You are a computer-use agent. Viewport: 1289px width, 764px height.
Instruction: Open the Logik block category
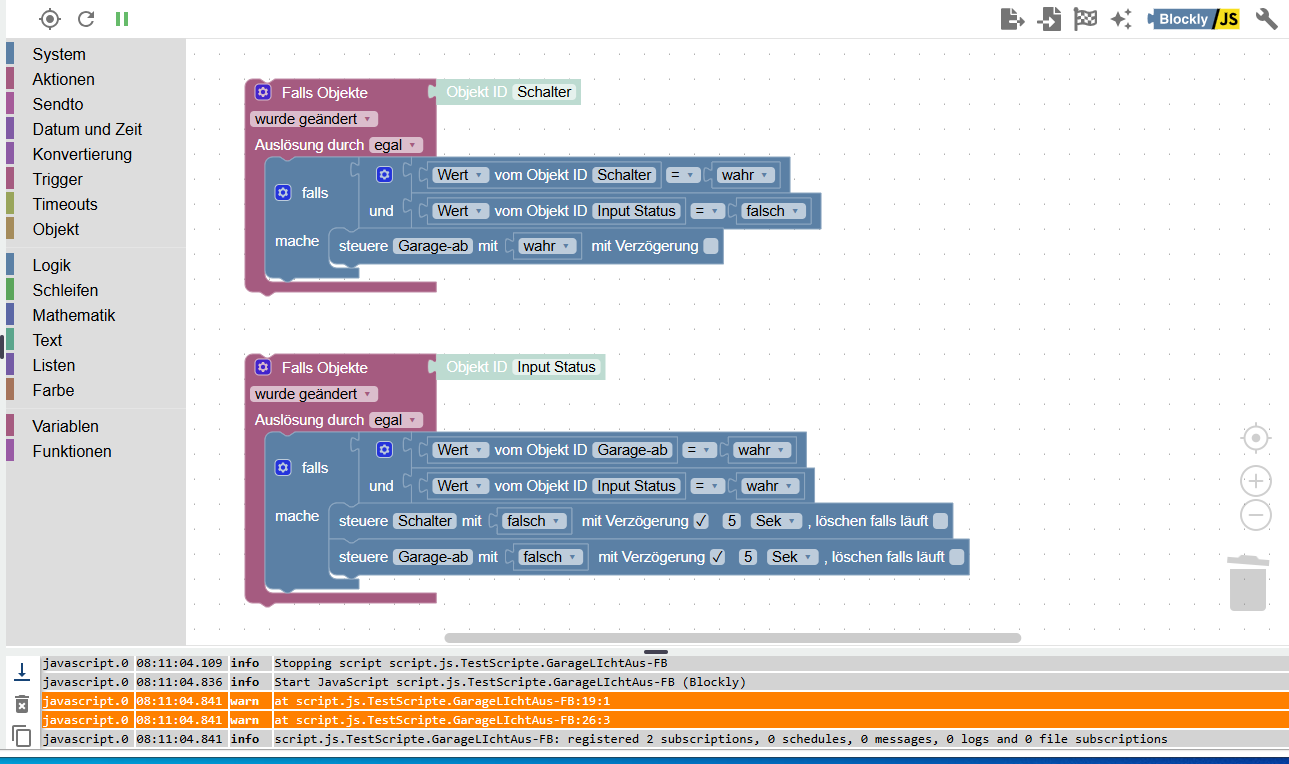coord(52,265)
